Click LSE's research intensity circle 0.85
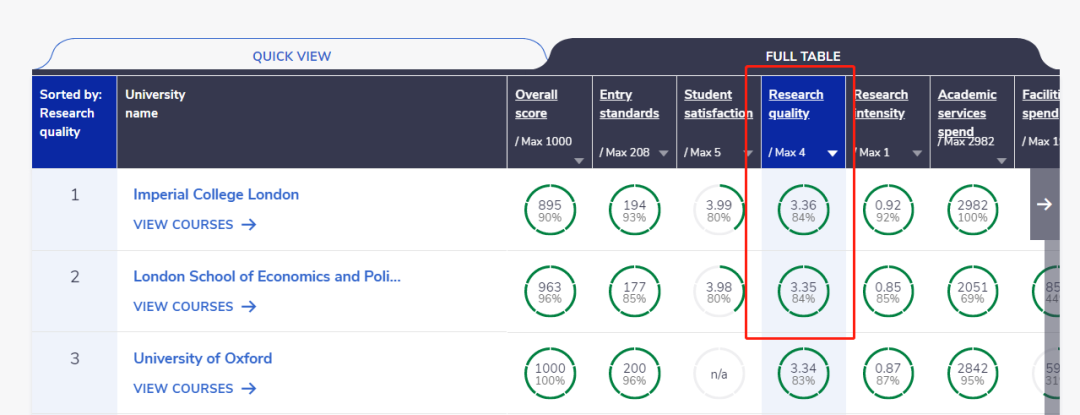The width and height of the screenshot is (1080, 415). tap(888, 292)
